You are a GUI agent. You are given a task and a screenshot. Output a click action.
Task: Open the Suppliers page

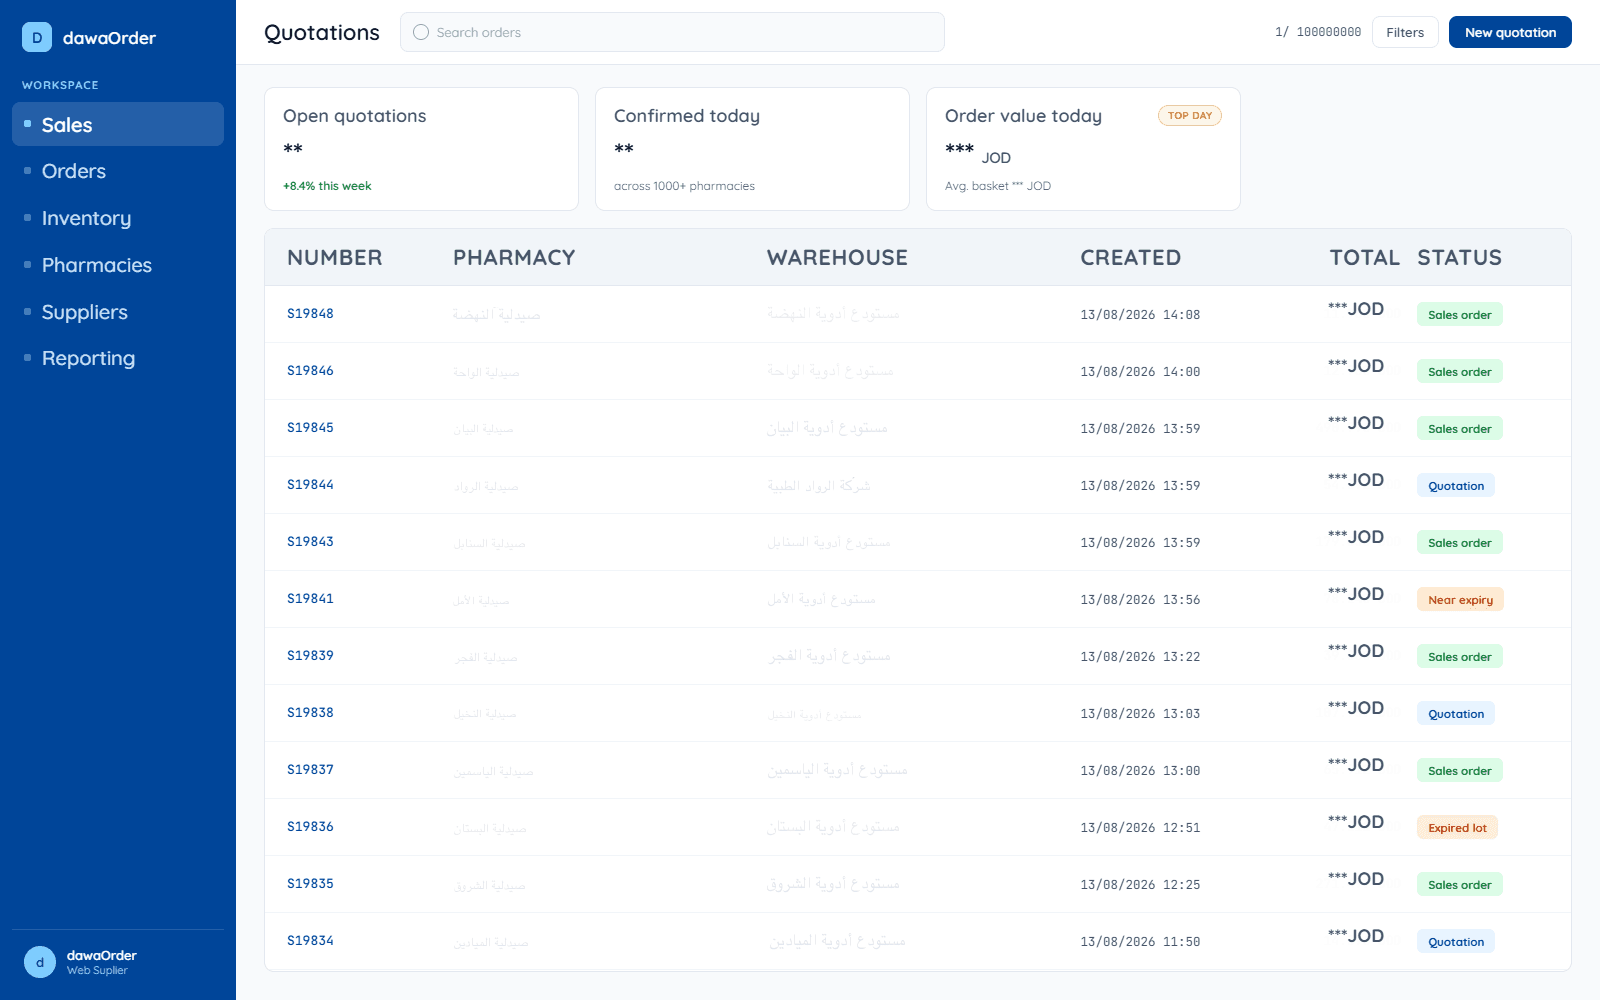pos(118,312)
